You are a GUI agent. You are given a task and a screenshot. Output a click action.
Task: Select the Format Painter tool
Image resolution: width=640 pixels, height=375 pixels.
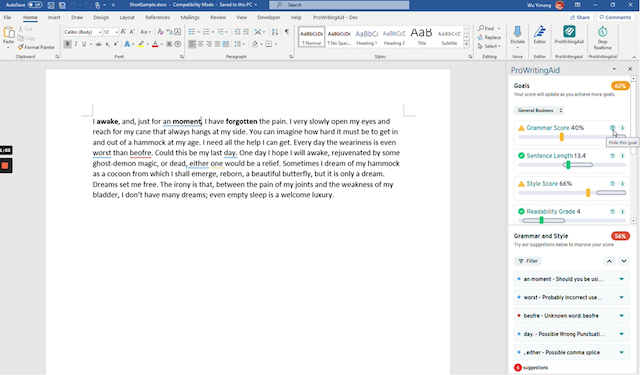click(36, 47)
